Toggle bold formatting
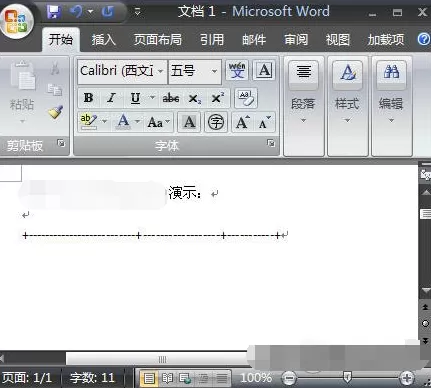This screenshot has width=431, height=388. click(88, 98)
